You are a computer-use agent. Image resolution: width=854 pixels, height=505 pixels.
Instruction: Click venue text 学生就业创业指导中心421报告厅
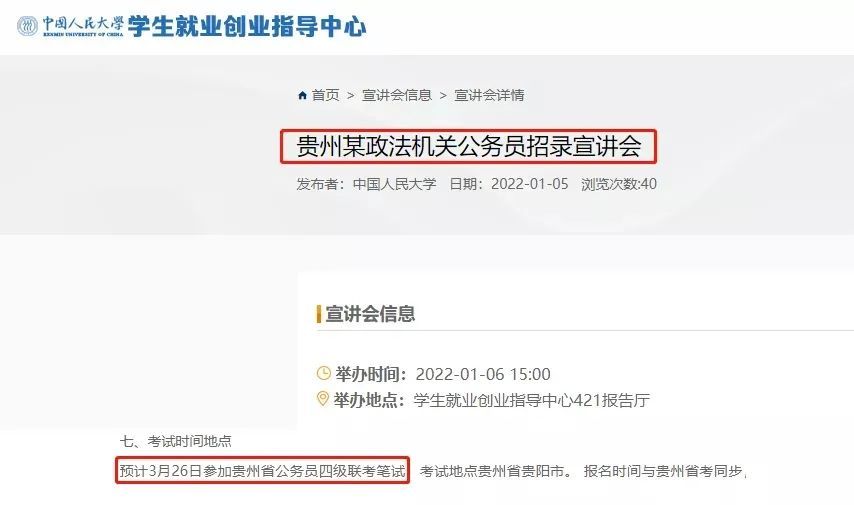(x=532, y=400)
